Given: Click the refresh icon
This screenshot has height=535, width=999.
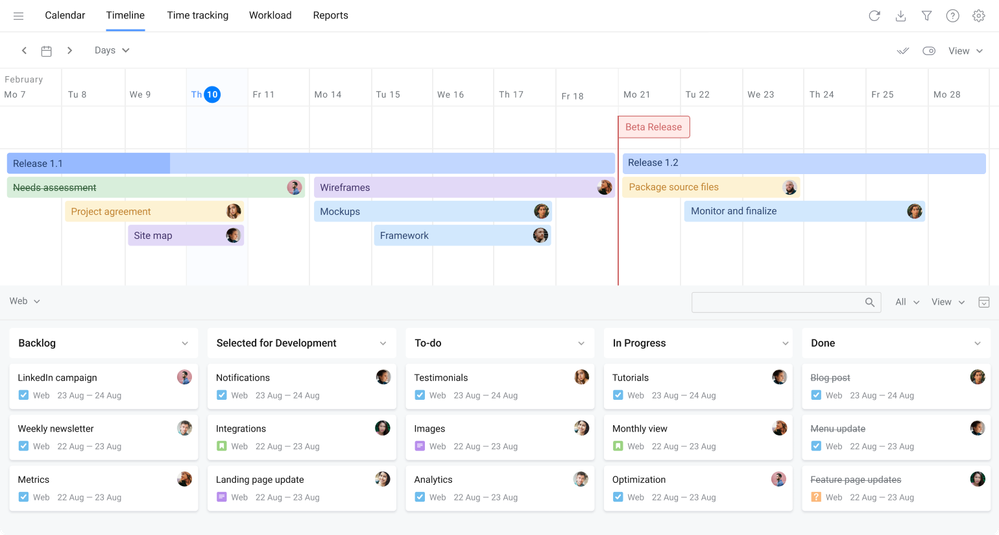Looking at the screenshot, I should coord(874,16).
